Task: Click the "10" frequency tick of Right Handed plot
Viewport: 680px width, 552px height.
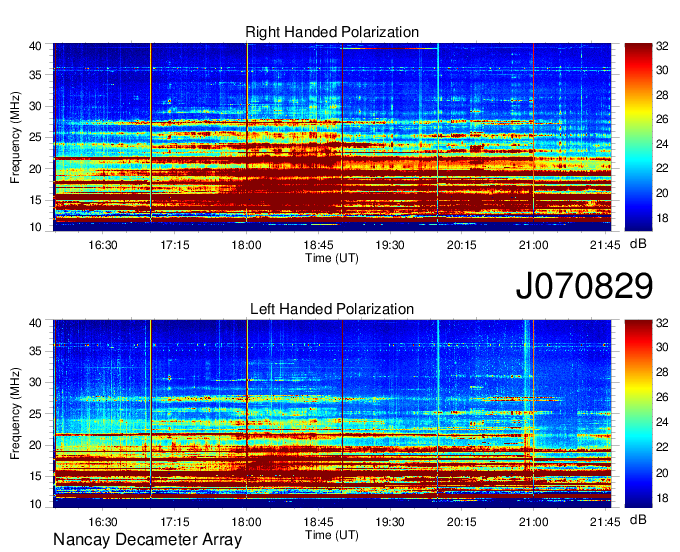Action: point(35,227)
